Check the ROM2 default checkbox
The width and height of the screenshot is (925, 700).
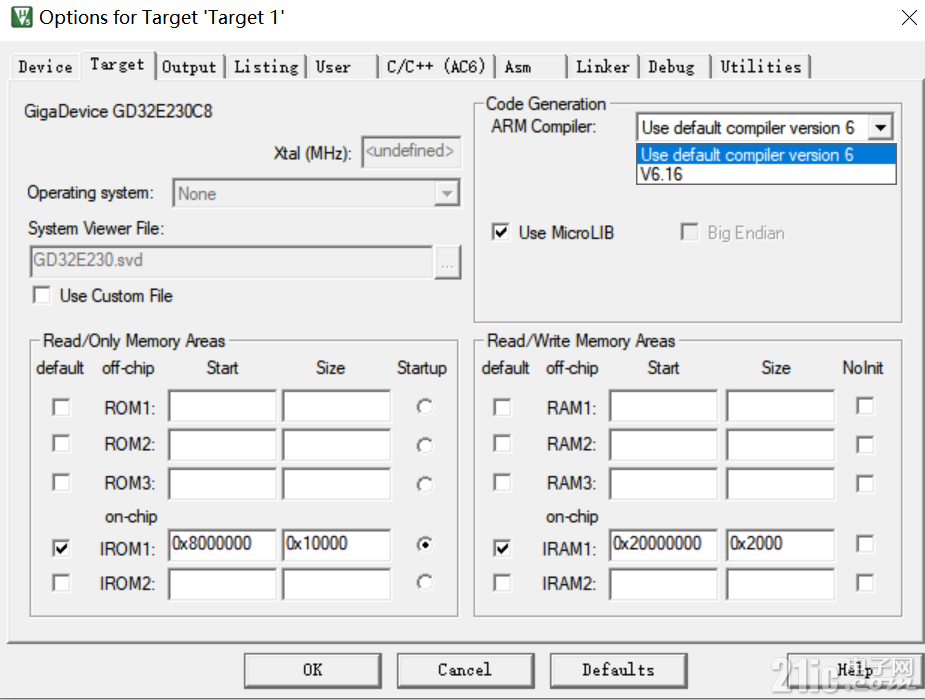(x=61, y=443)
